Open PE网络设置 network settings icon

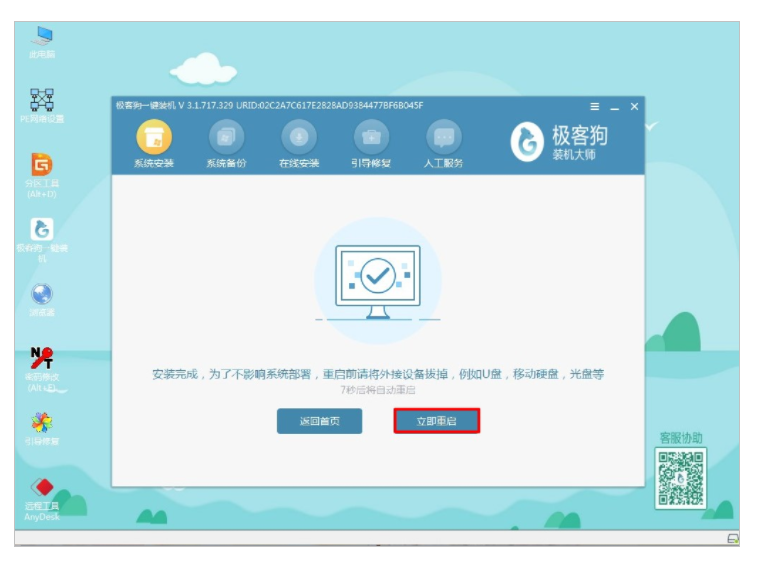(x=42, y=102)
